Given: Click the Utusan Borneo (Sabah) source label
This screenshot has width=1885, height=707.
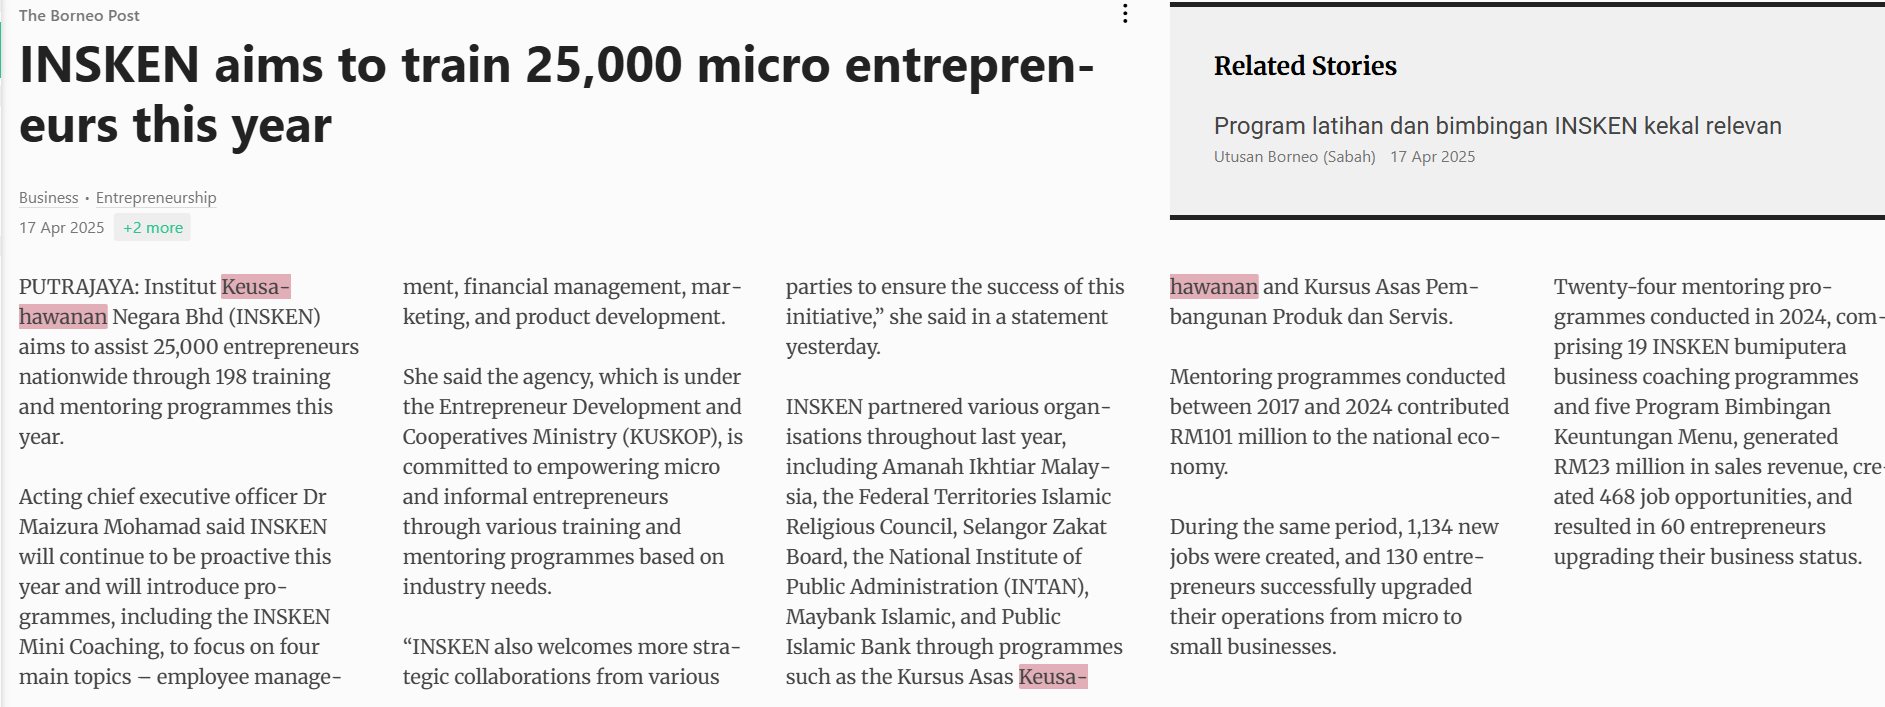Looking at the screenshot, I should coord(1294,157).
